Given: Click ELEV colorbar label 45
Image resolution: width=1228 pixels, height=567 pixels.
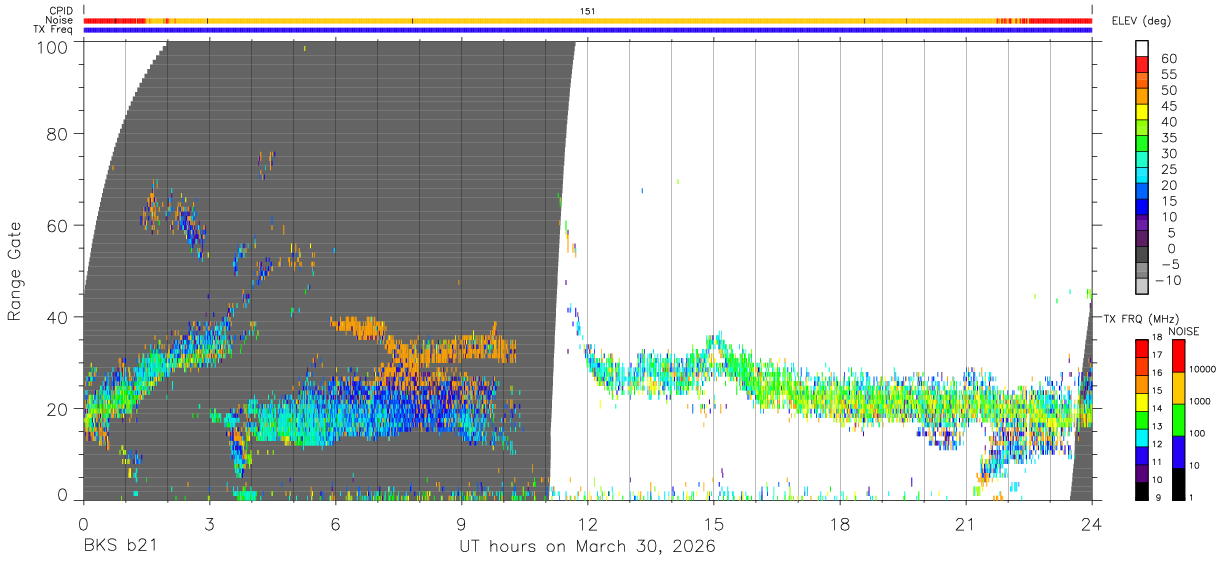Looking at the screenshot, I should coord(1167,106).
